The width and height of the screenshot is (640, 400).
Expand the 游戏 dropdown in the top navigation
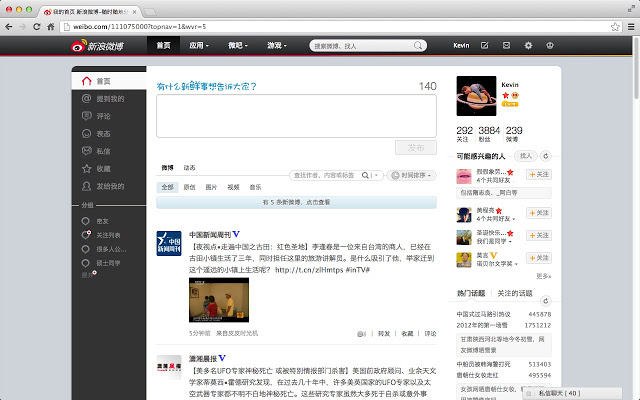click(x=277, y=45)
